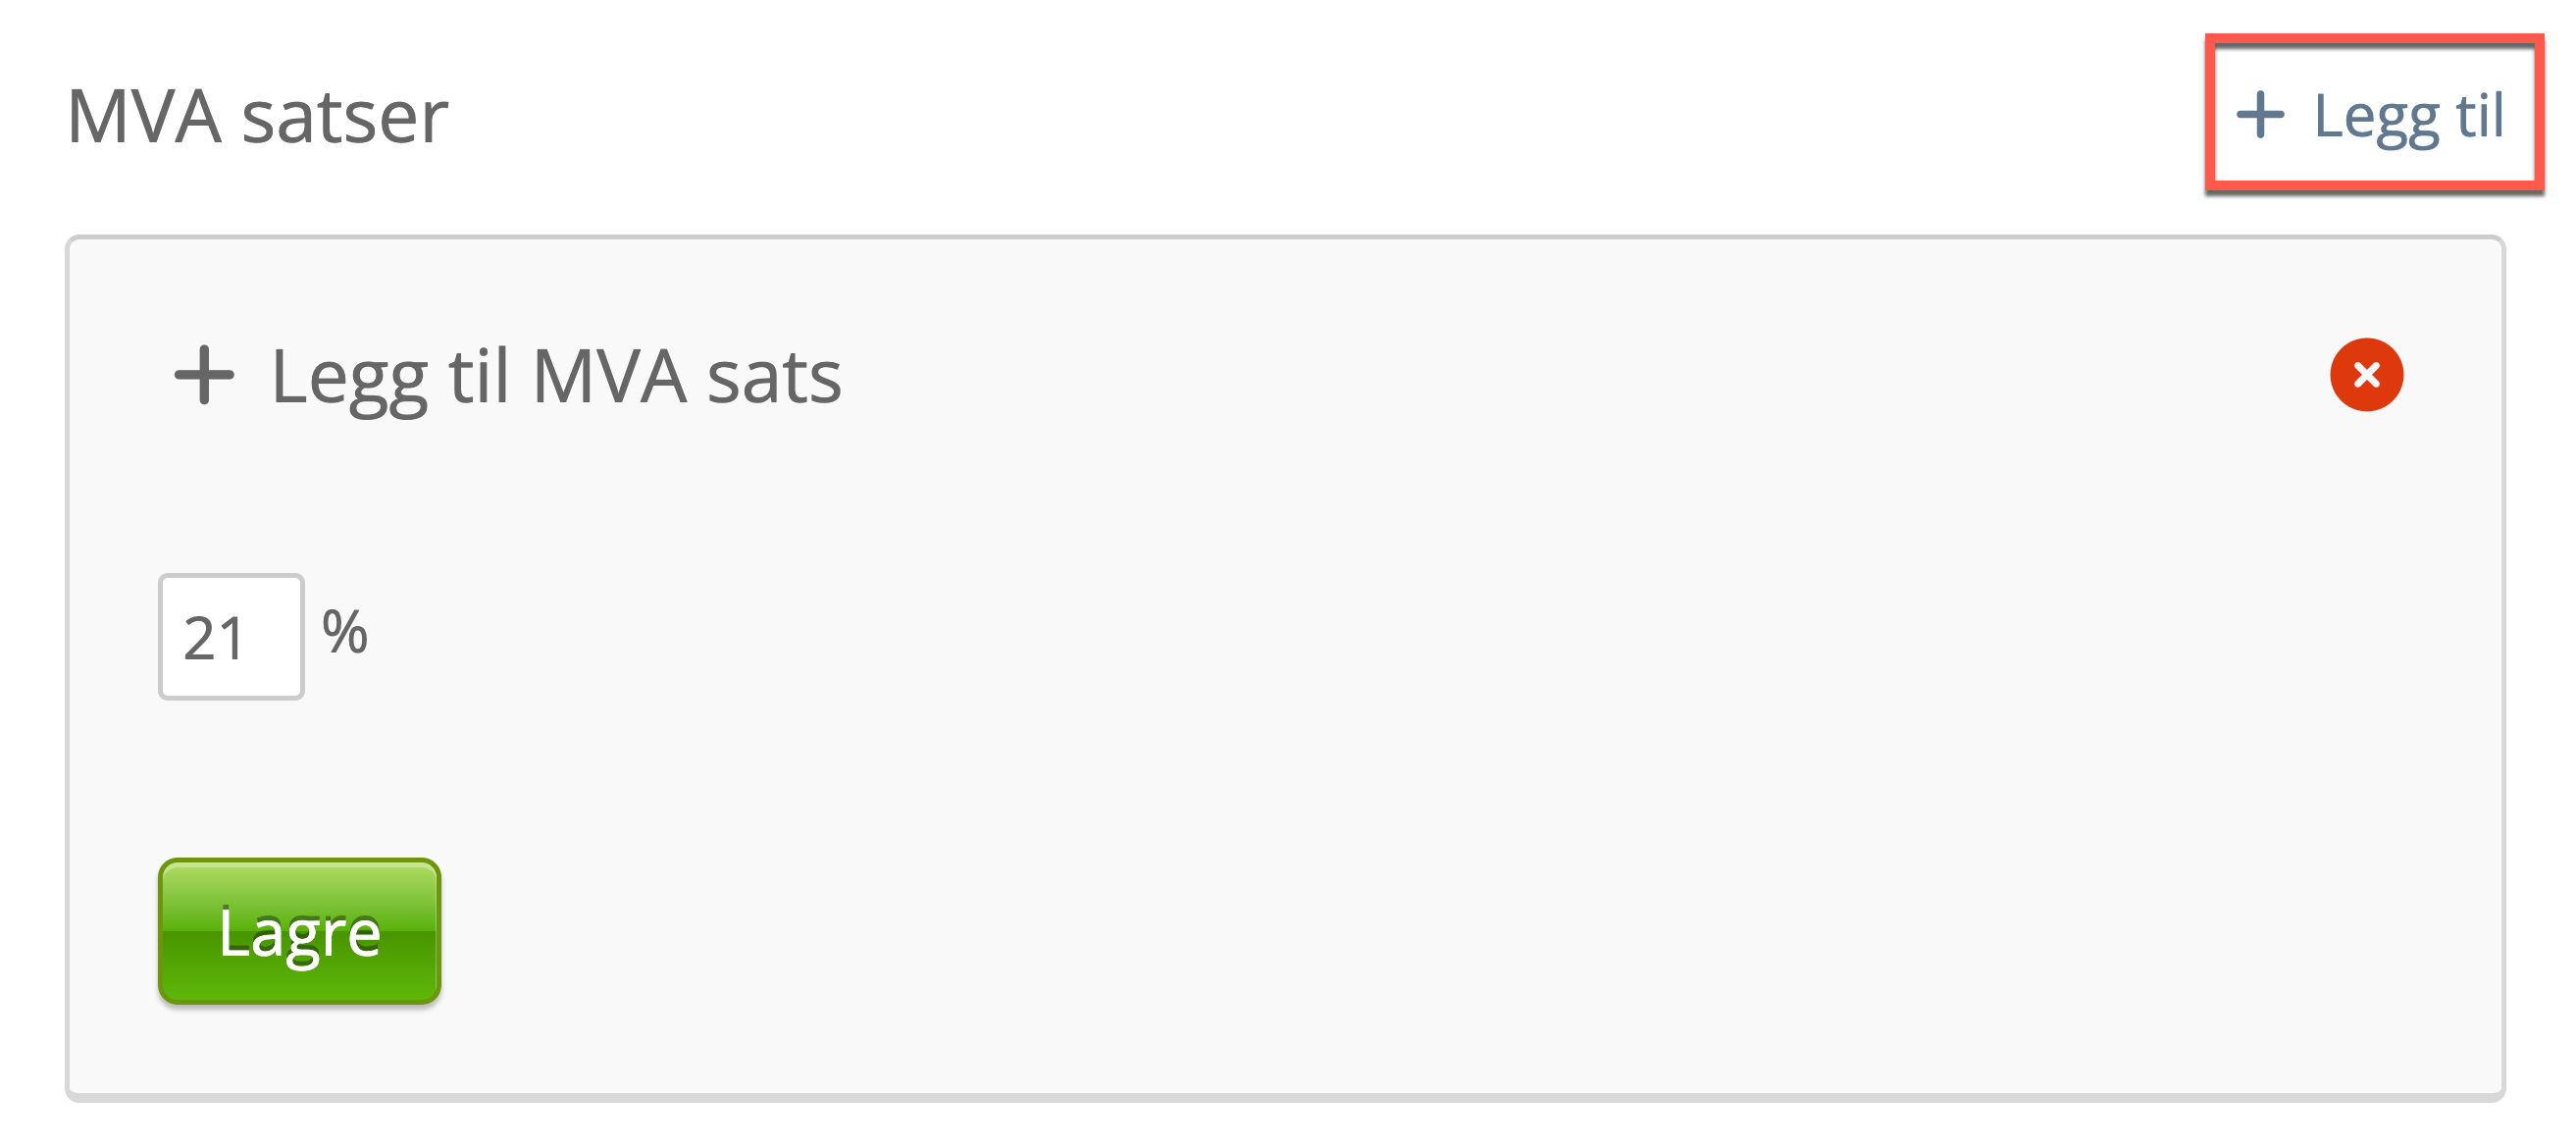The height and width of the screenshot is (1148, 2576).
Task: Place cursor in the MVA sats text box
Action: click(x=231, y=637)
